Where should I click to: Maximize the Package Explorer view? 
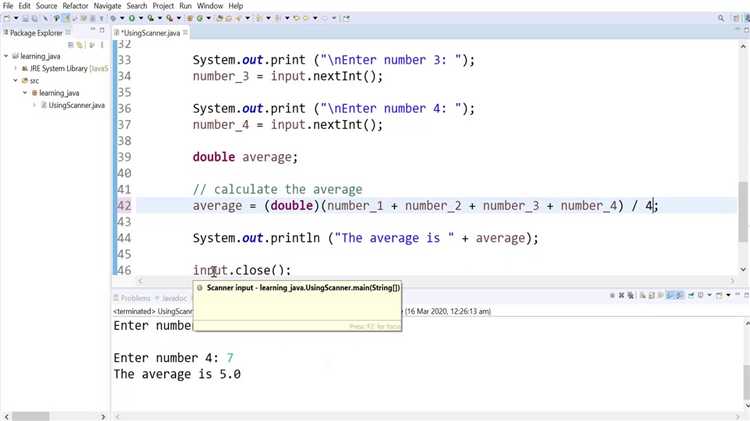(x=102, y=30)
